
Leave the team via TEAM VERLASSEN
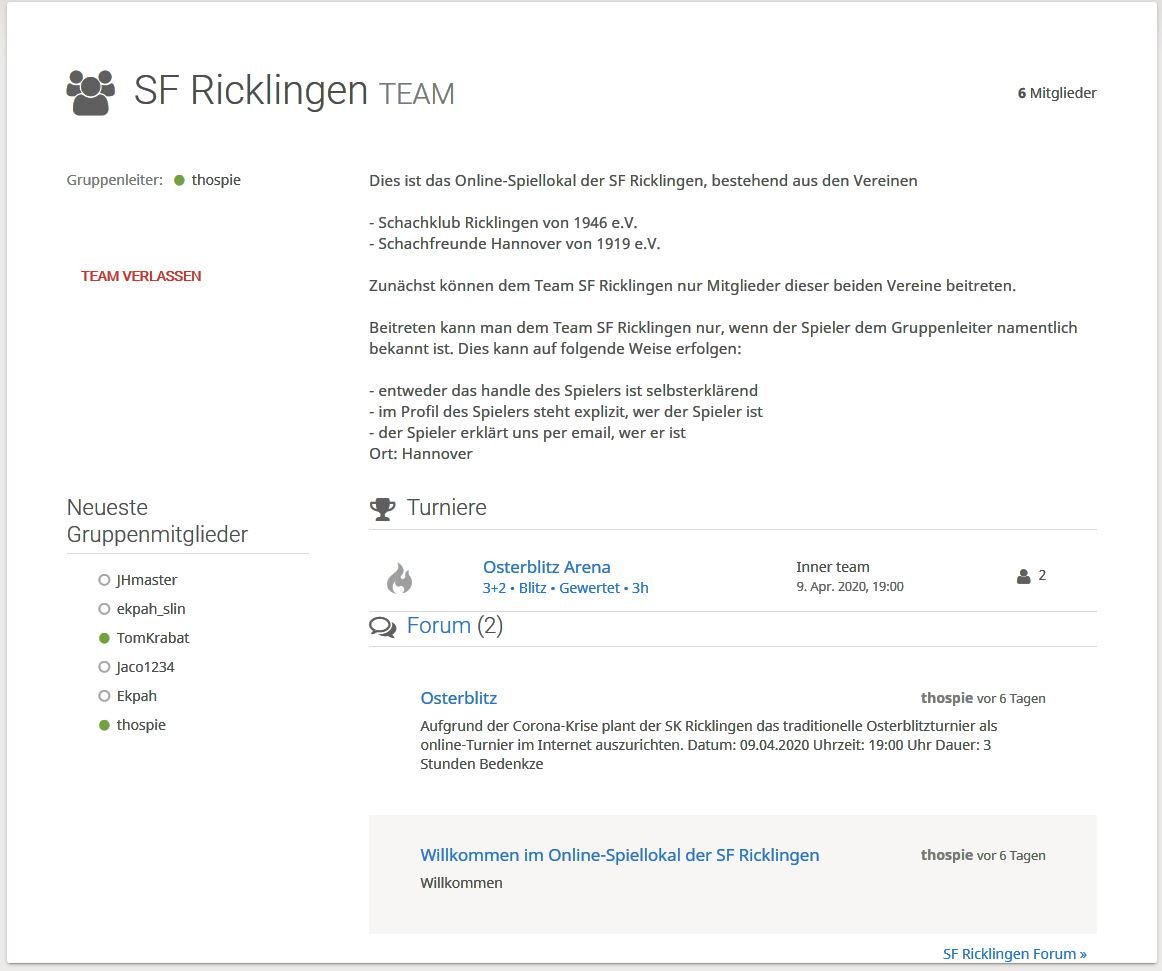(x=141, y=276)
